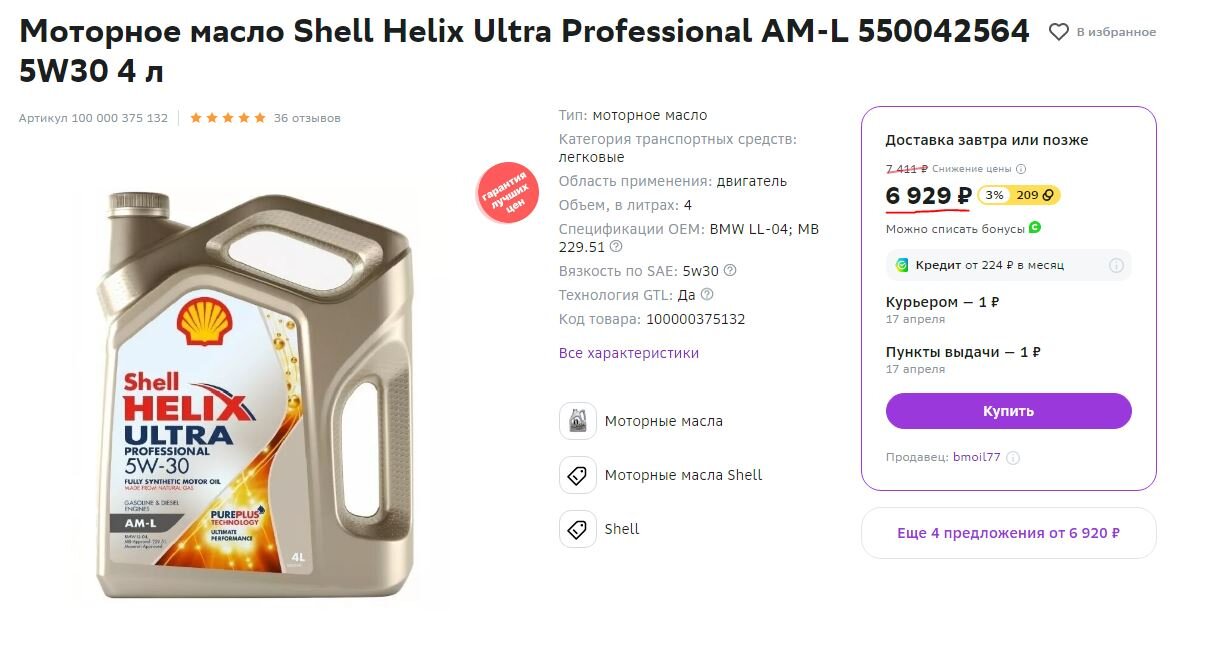The width and height of the screenshot is (1228, 666).
Task: Click the 'Гарантия лучших цен' red badge
Action: click(x=507, y=191)
